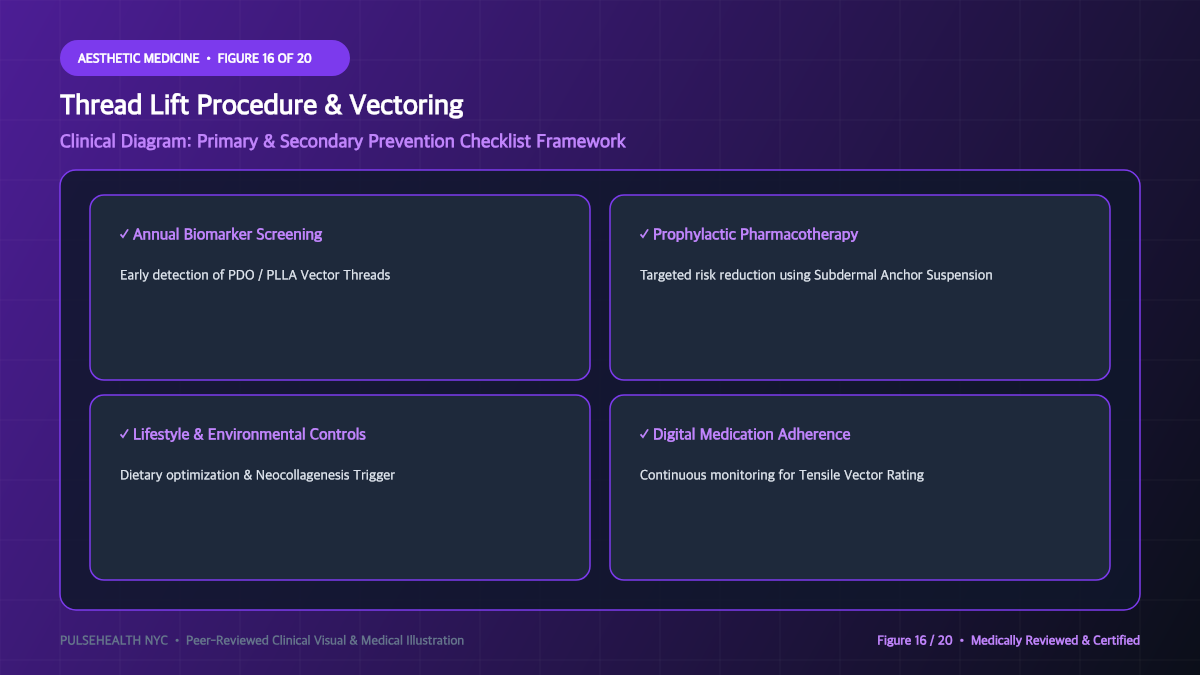The image size is (1200, 675).
Task: Select the Prophylactic Pharmacotherapy heading
Action: [749, 234]
